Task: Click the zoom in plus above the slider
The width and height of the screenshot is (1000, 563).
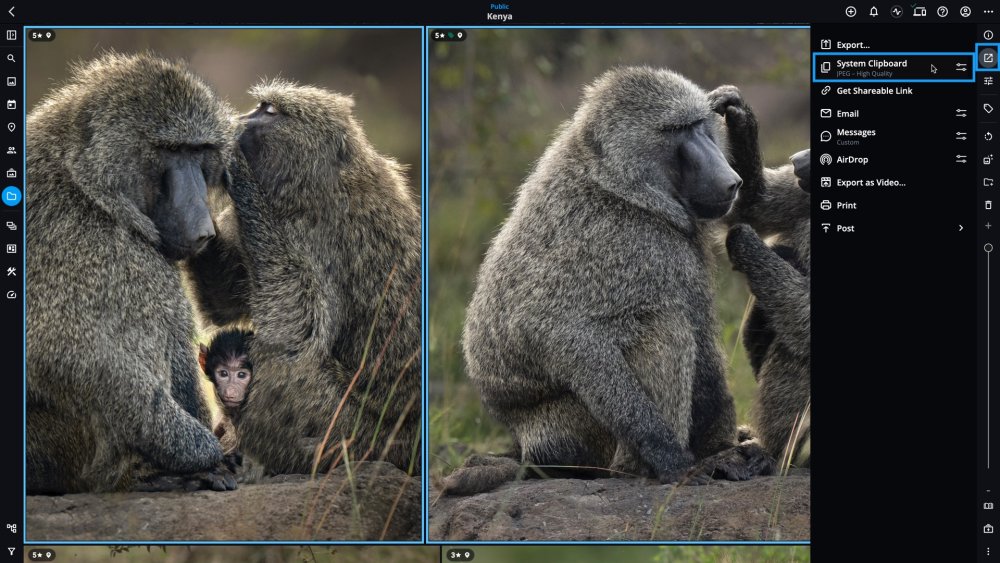Action: pyautogui.click(x=989, y=226)
